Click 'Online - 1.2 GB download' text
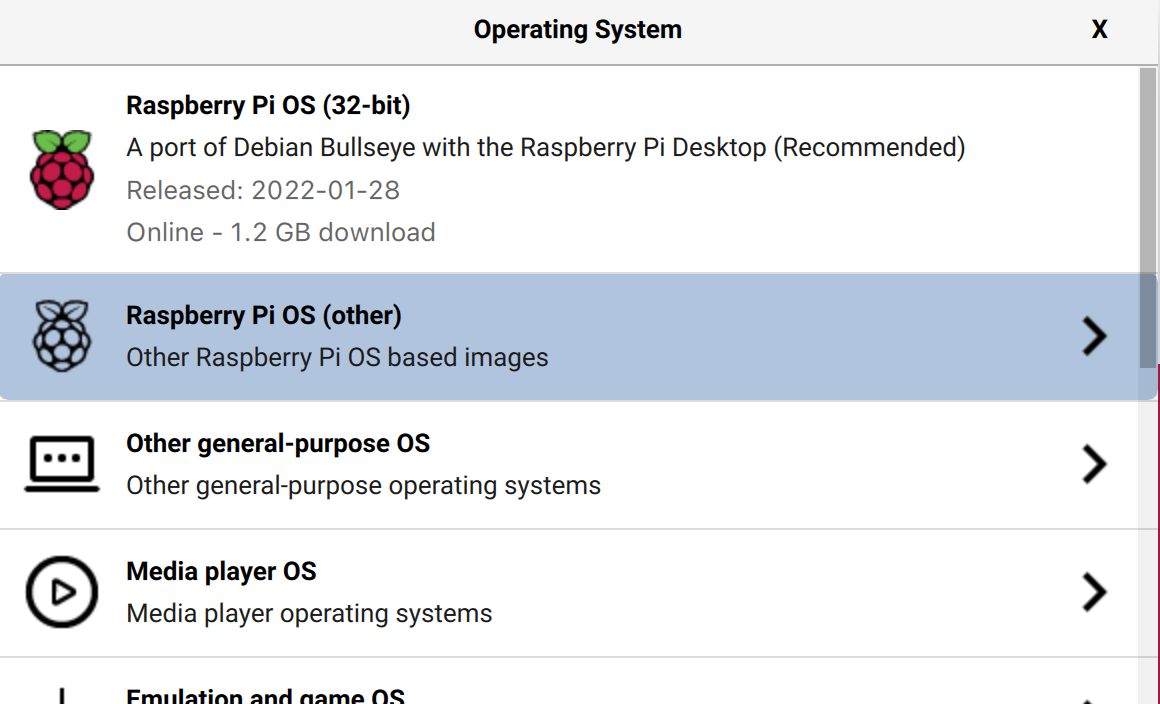The height and width of the screenshot is (704, 1160). (x=281, y=233)
